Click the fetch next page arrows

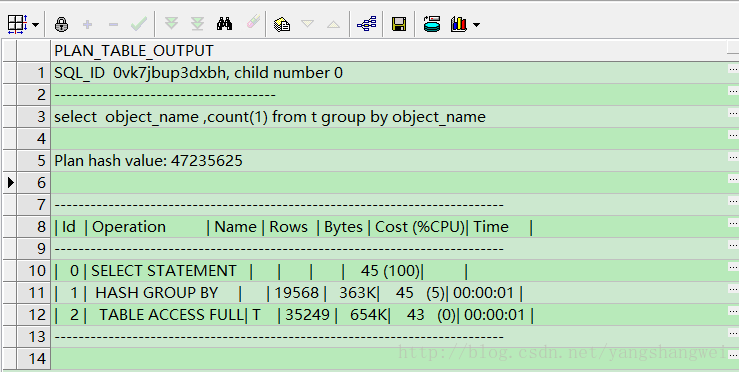point(171,24)
